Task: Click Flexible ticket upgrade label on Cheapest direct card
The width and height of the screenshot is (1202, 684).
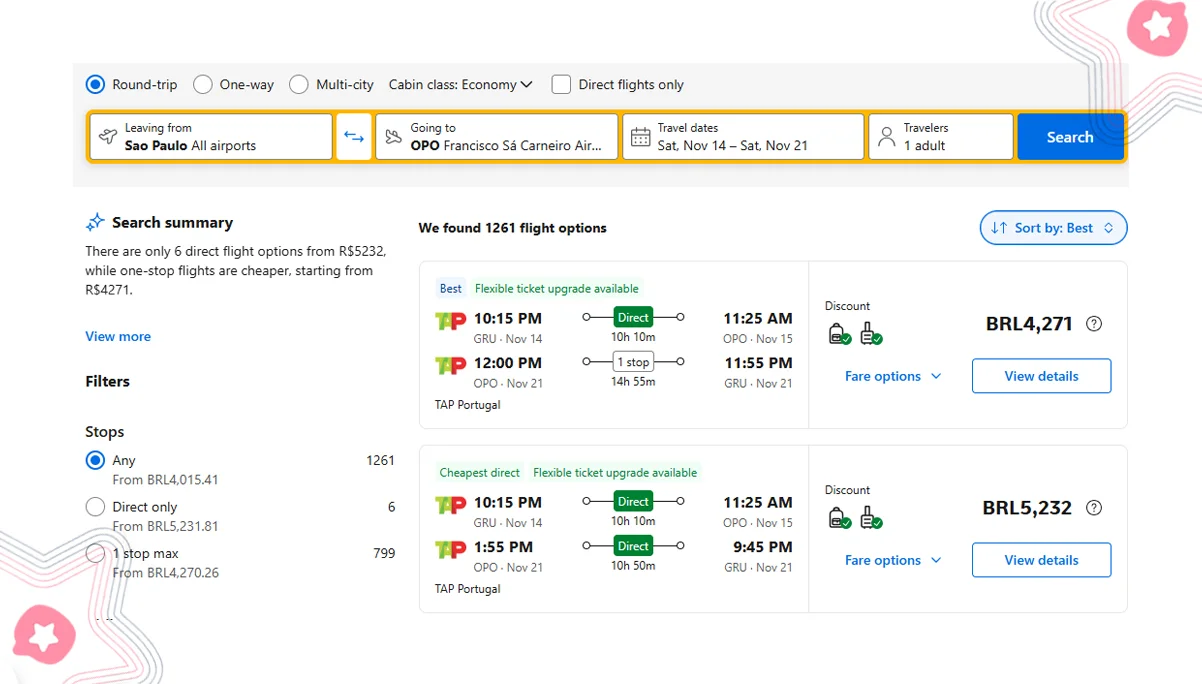Action: (615, 472)
